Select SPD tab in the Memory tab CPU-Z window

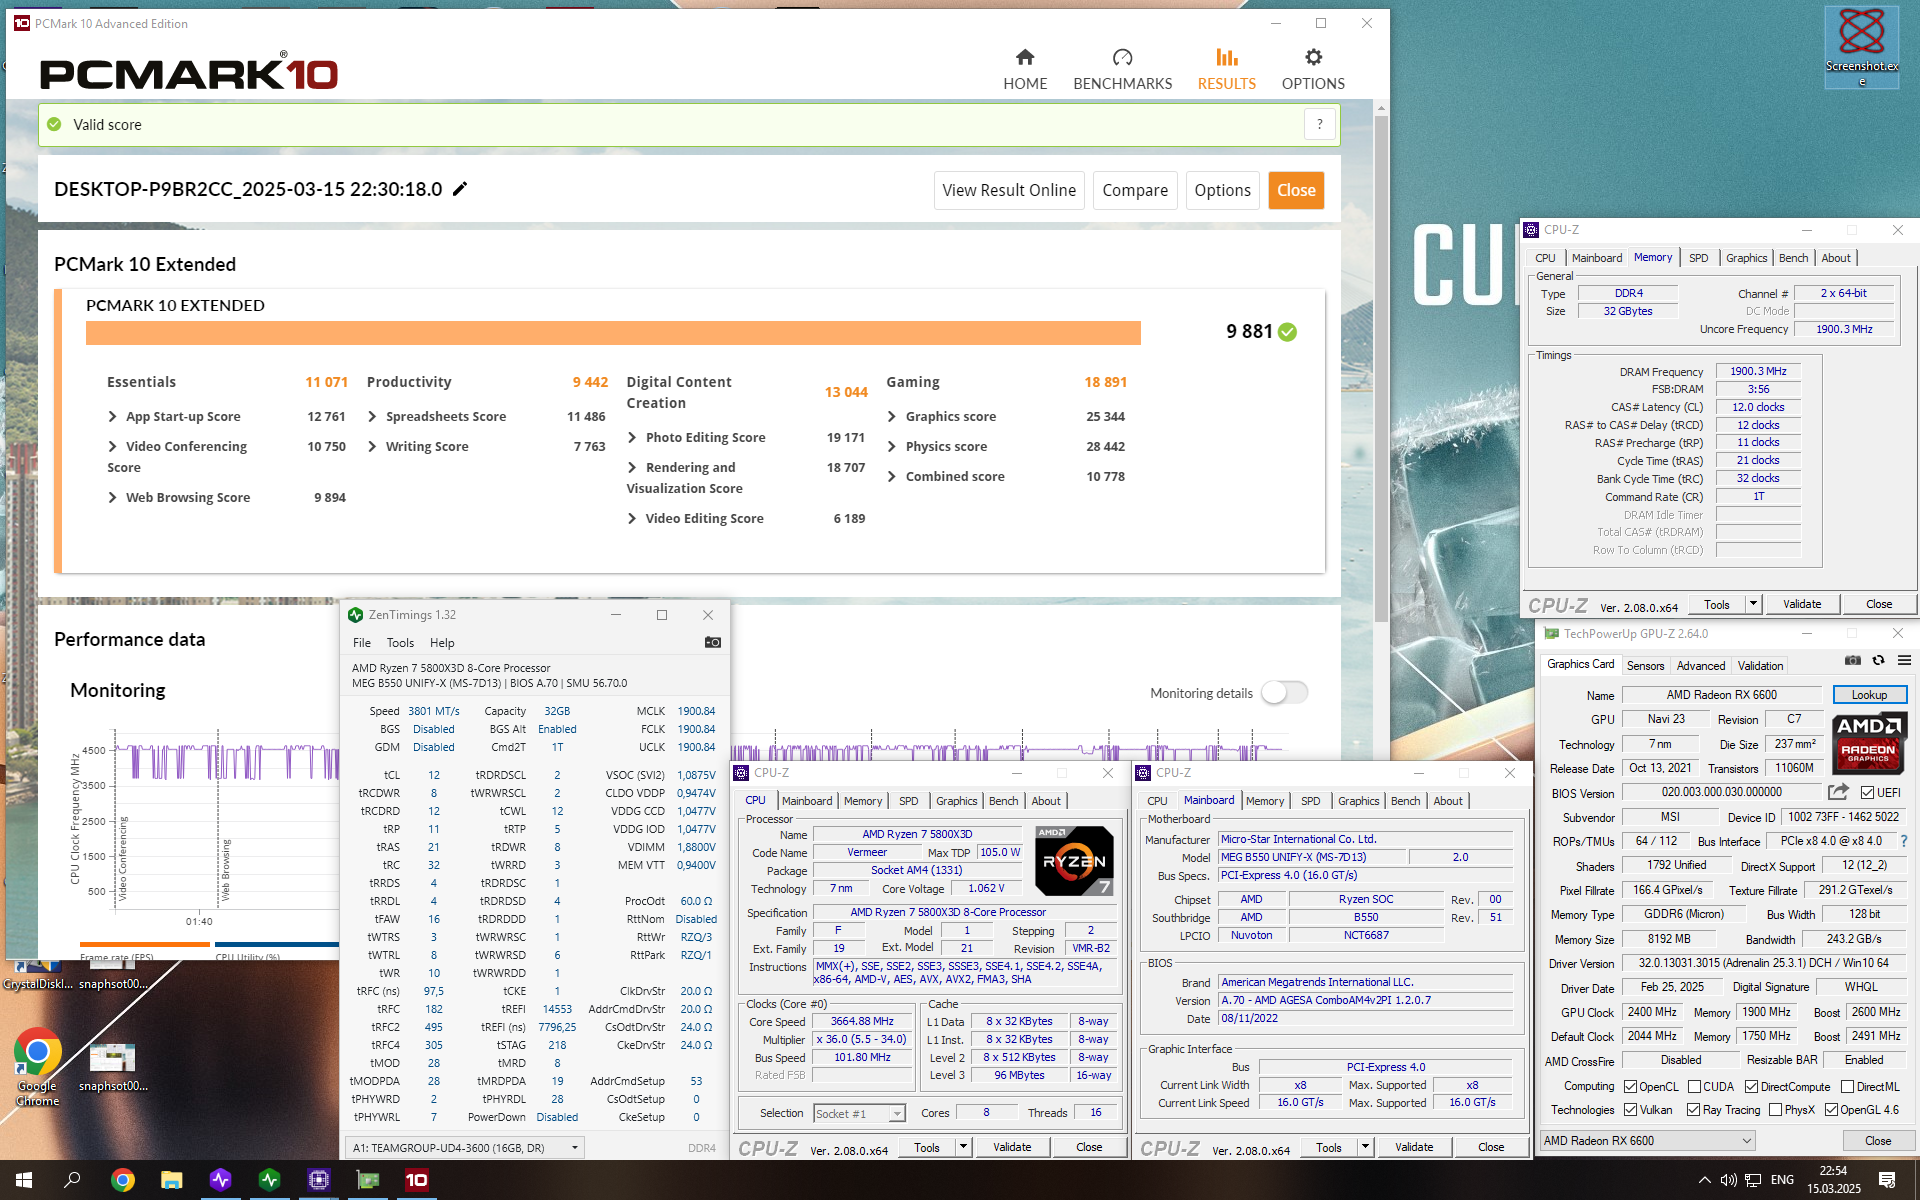[1698, 258]
